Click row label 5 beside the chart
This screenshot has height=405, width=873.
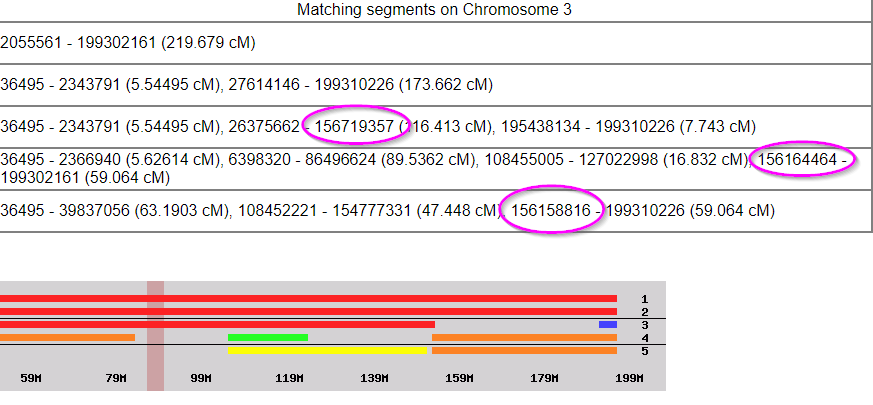pos(645,351)
